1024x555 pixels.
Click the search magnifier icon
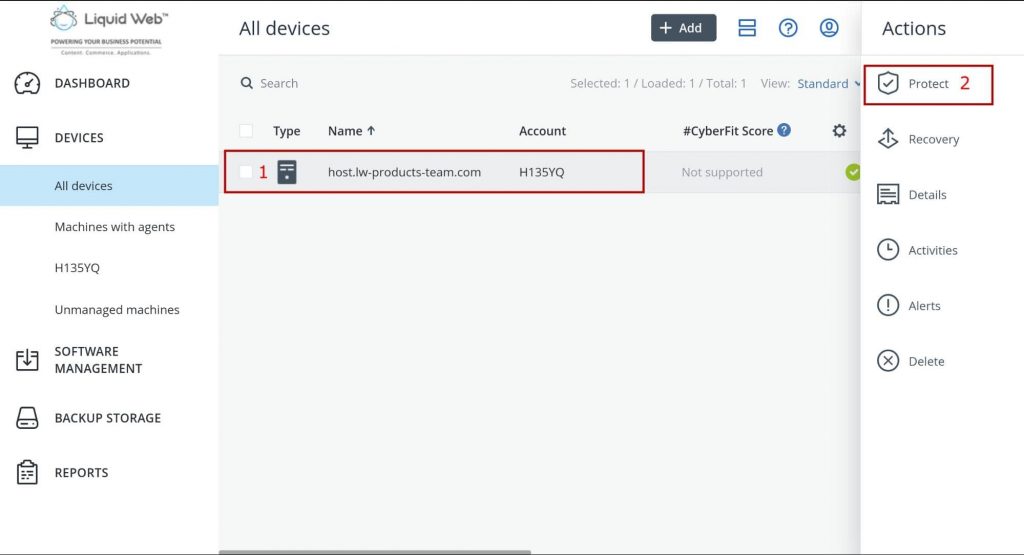246,83
